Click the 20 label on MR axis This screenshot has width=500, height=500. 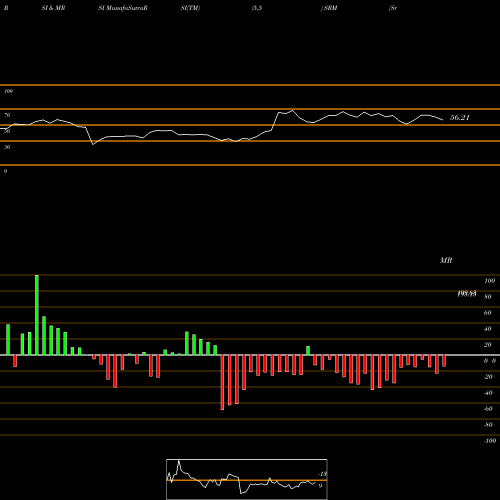pyautogui.click(x=488, y=345)
